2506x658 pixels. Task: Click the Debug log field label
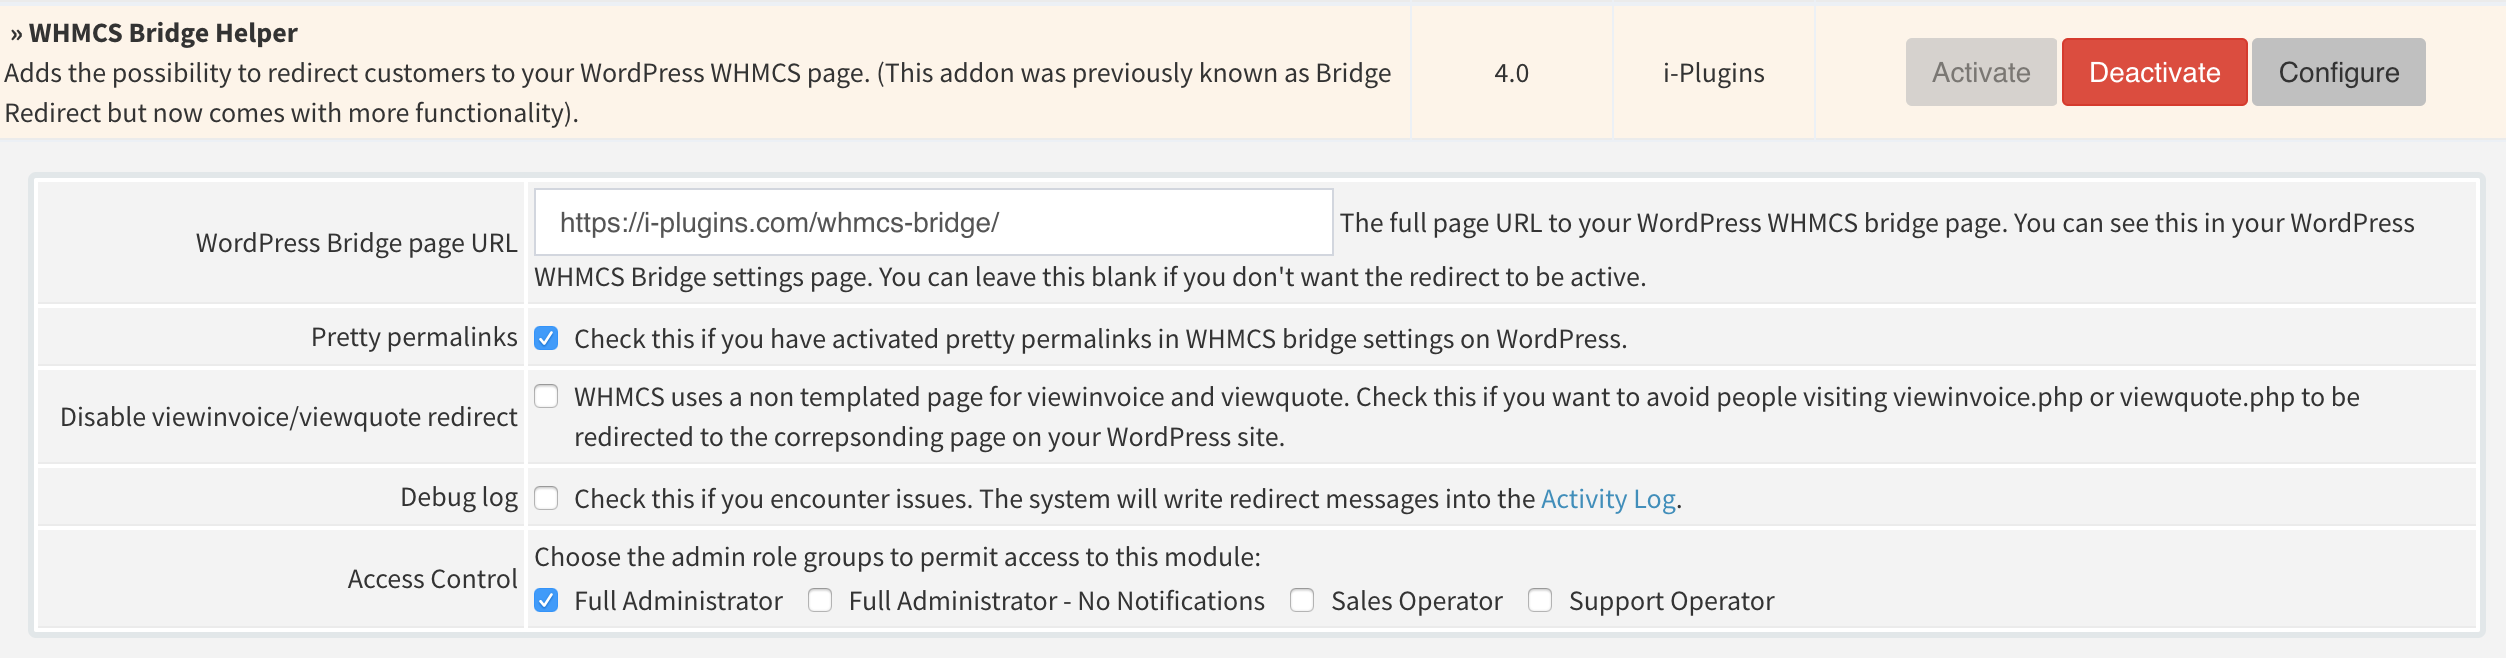[459, 497]
